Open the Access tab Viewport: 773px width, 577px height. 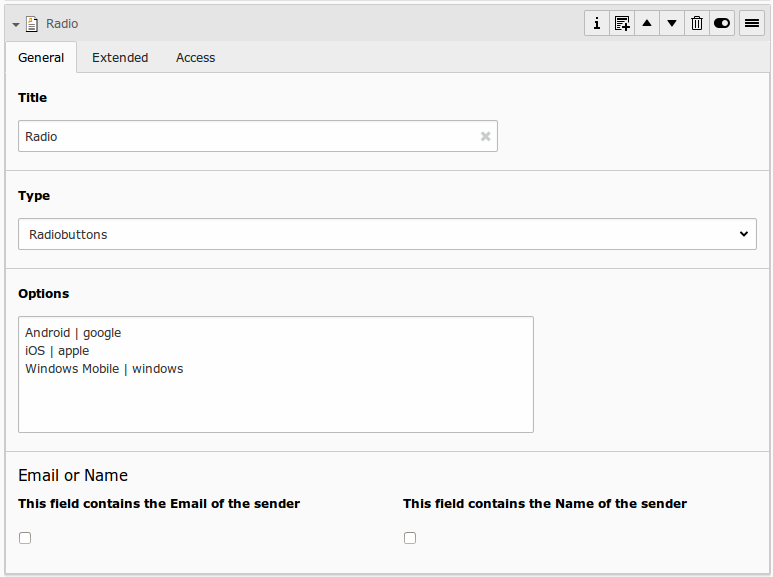195,58
